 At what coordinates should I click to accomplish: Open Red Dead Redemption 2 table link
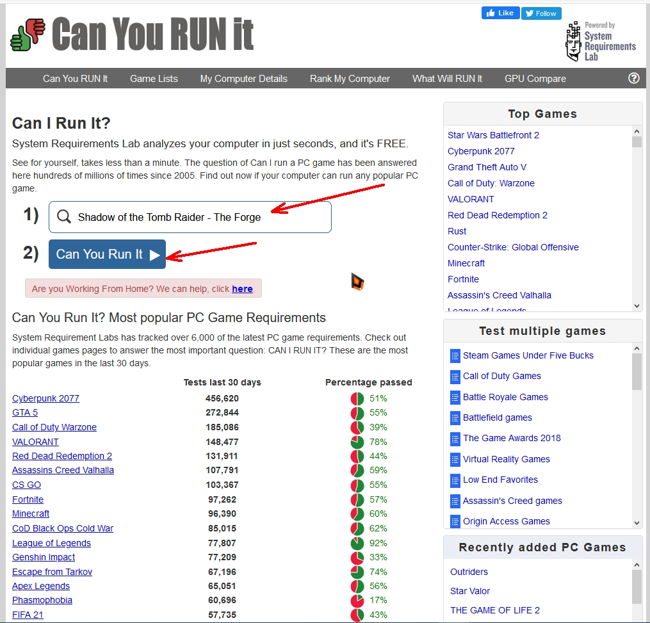(x=62, y=456)
